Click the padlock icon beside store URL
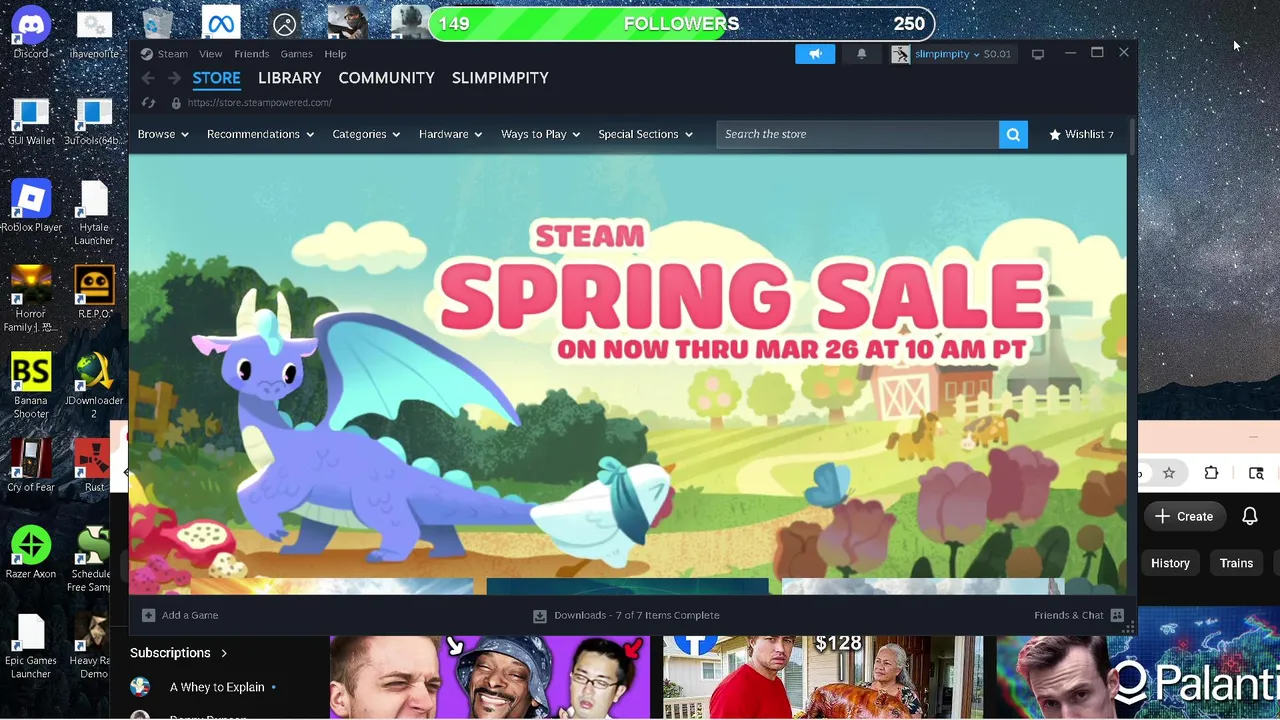 pos(176,103)
